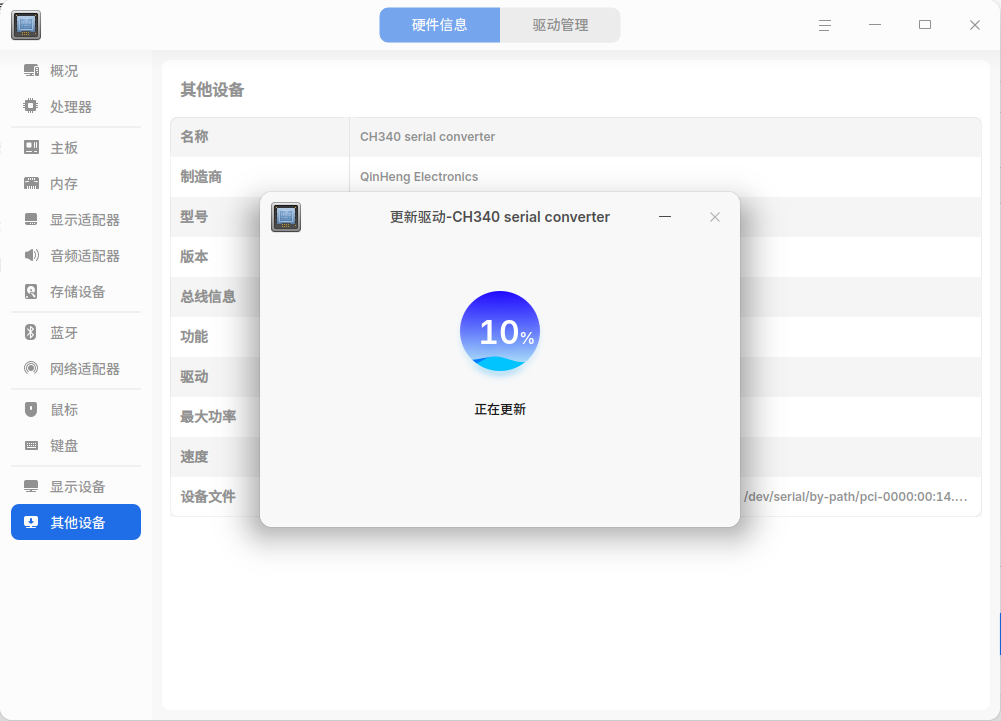Minimize the 更新驱动 dialog
Viewport: 1001px width, 721px height.
tap(665, 217)
